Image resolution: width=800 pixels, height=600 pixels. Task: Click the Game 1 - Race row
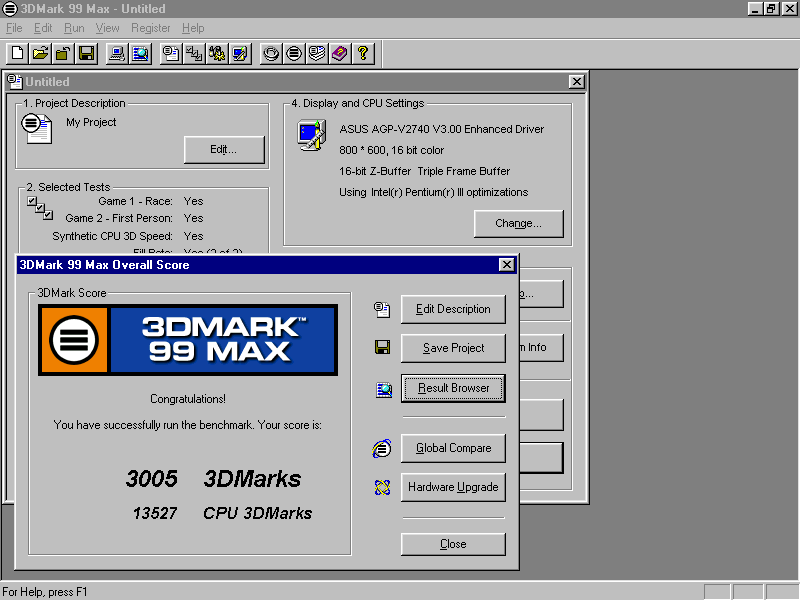pos(151,202)
